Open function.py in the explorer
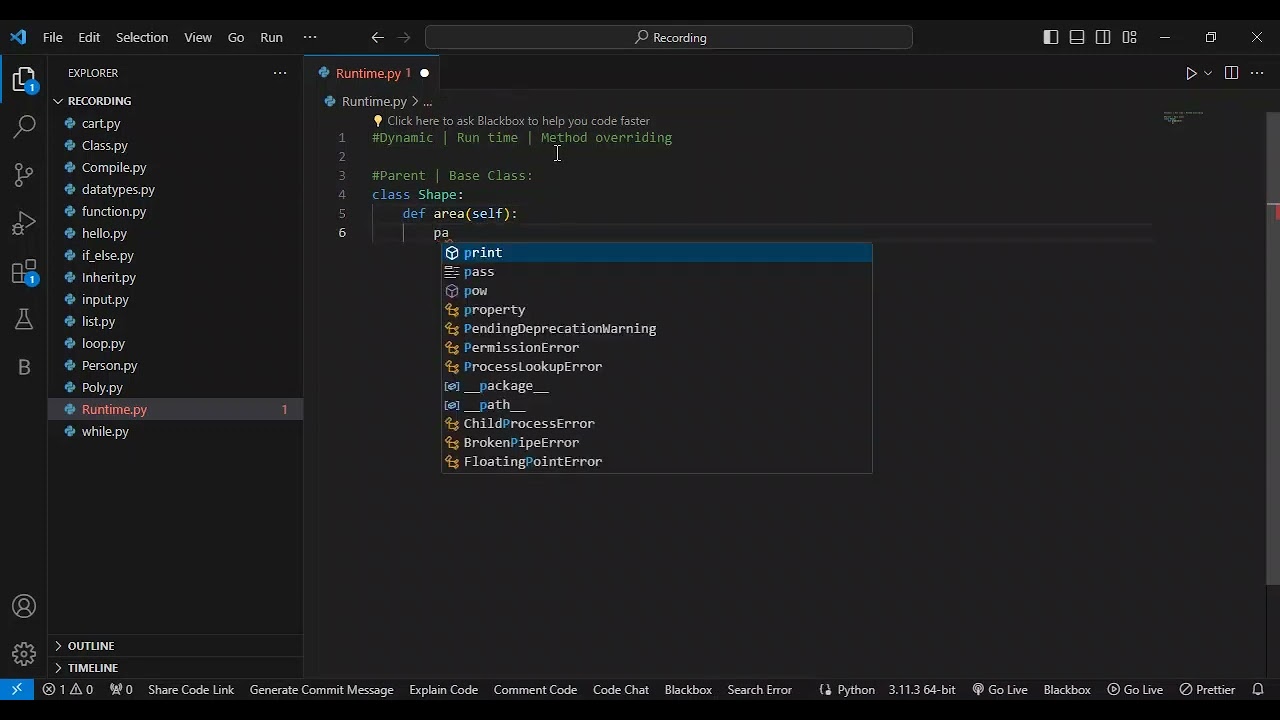This screenshot has height=720, width=1280. coord(176,211)
